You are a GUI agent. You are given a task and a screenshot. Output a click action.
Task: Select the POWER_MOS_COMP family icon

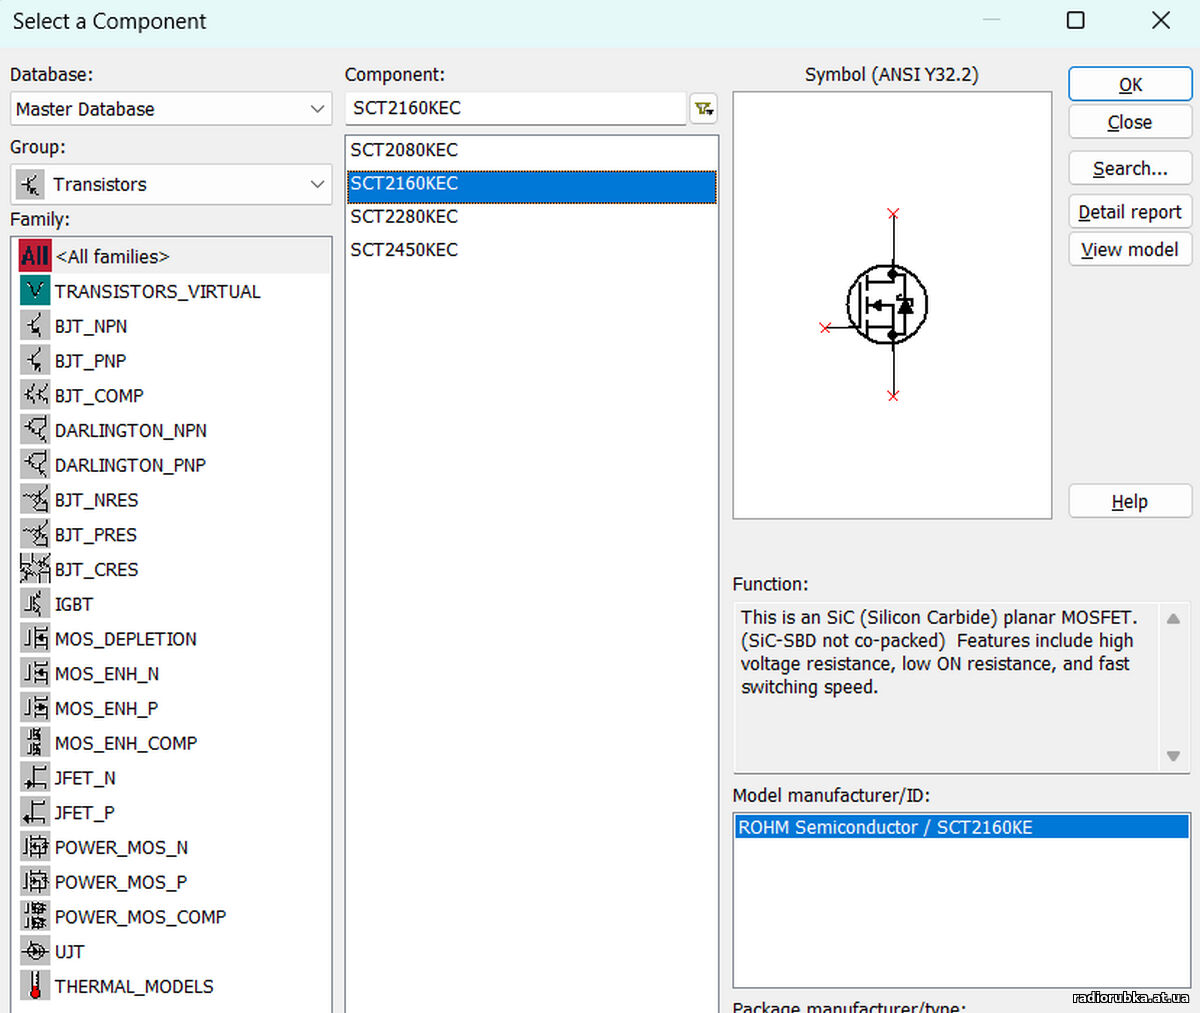point(35,916)
